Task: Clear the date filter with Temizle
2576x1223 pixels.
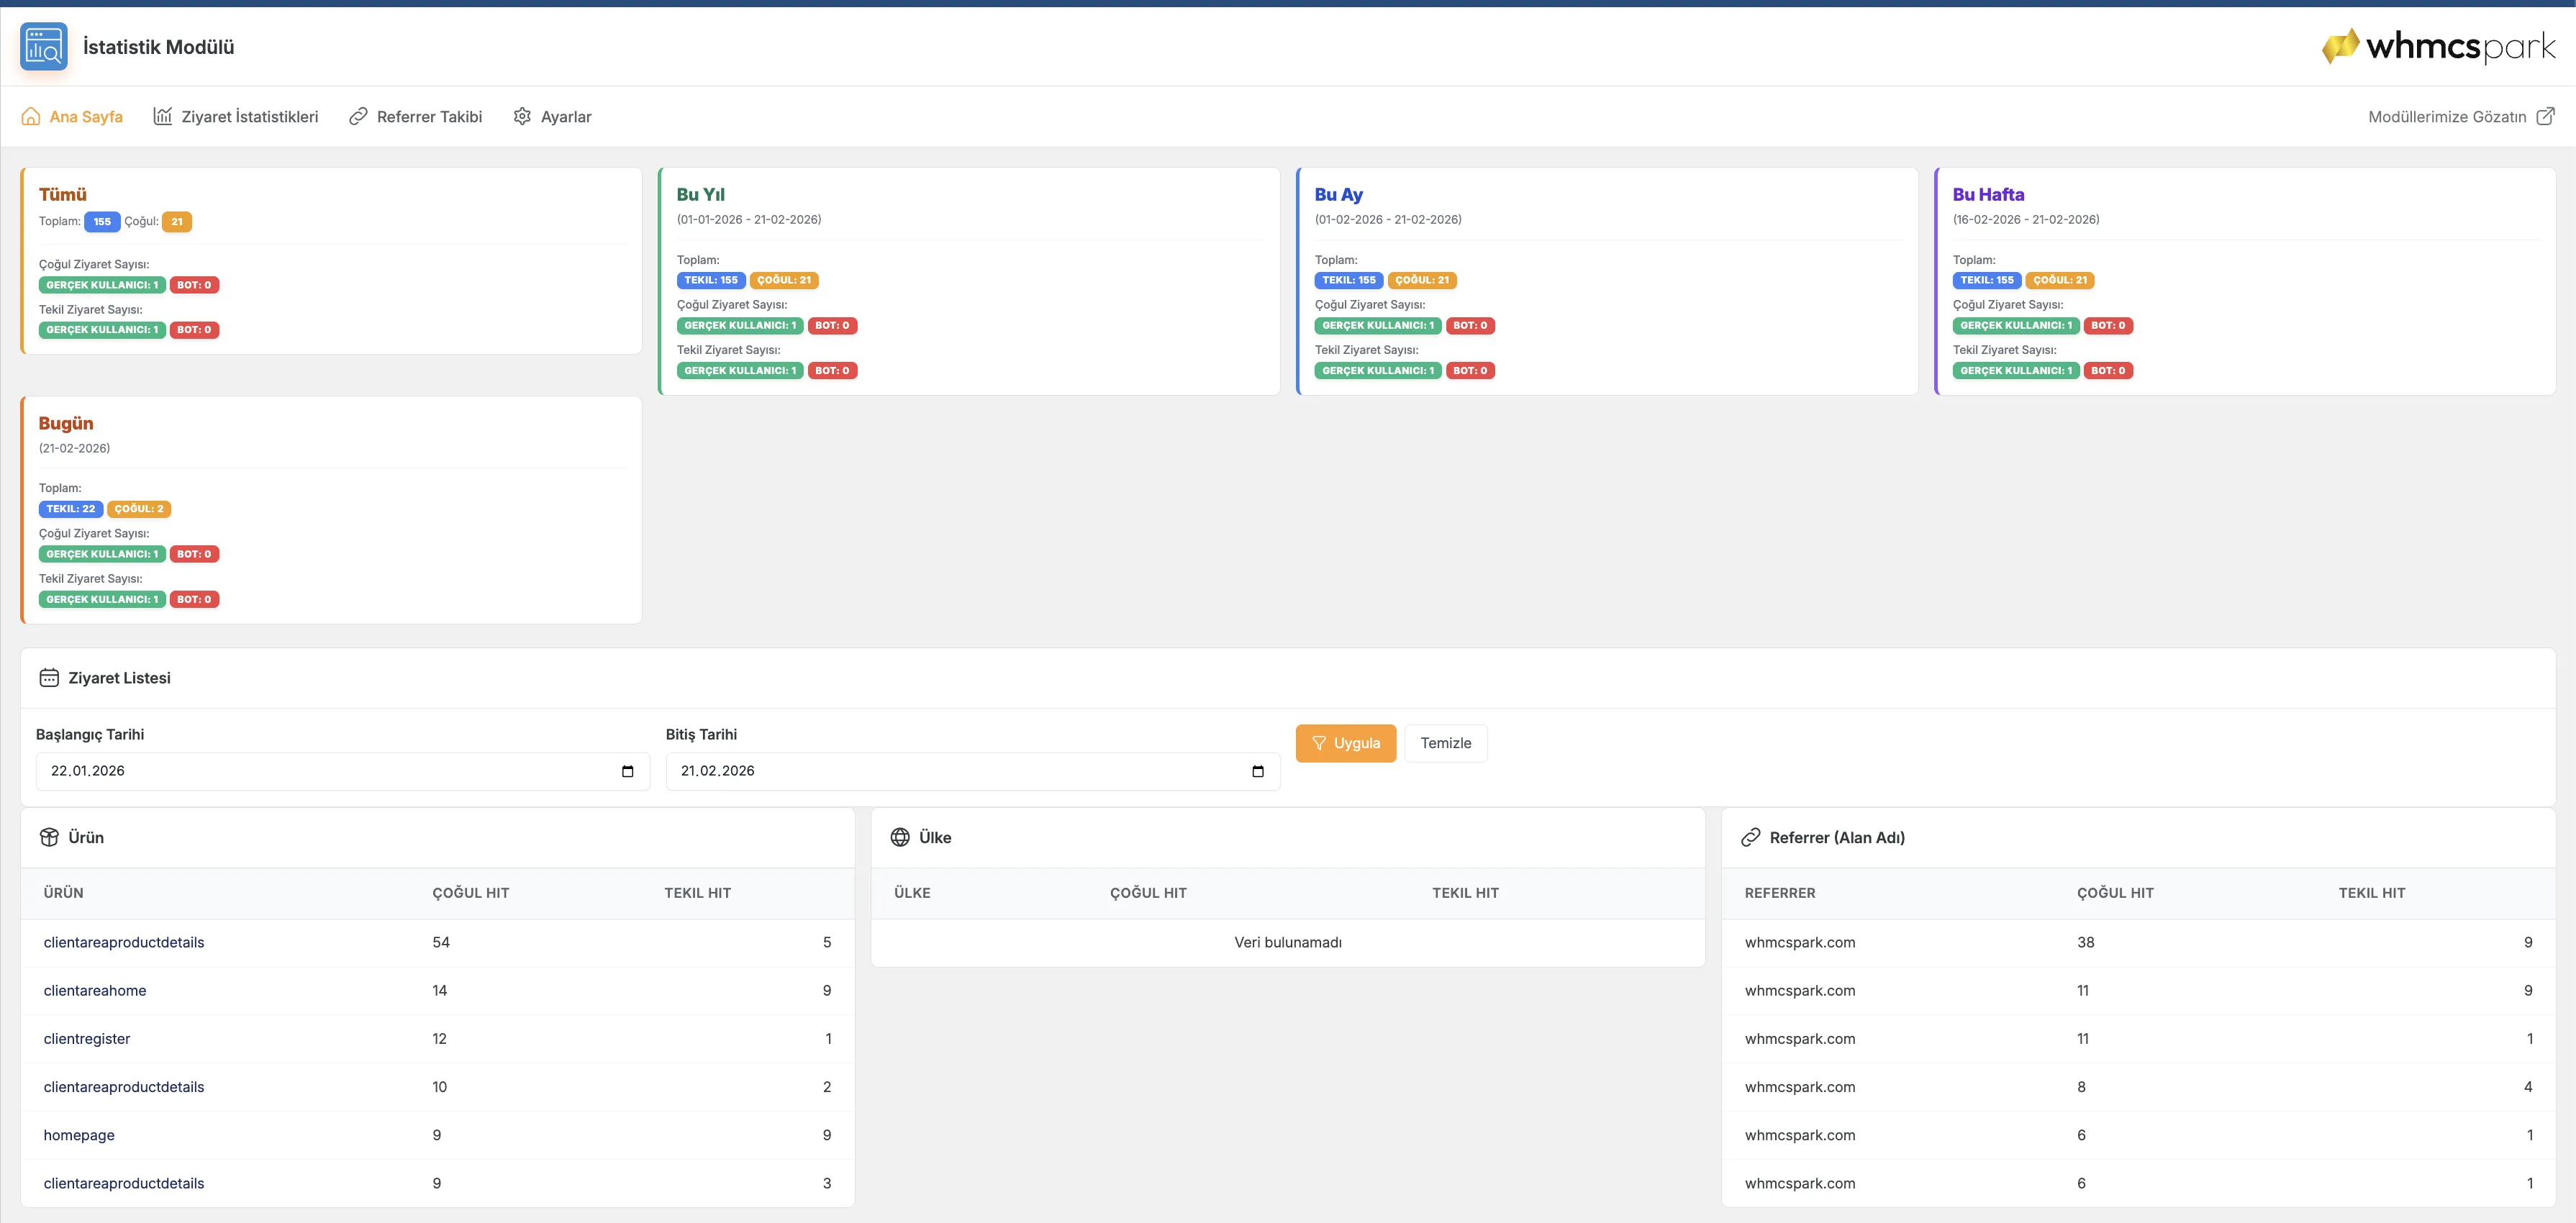Action: 1446,743
